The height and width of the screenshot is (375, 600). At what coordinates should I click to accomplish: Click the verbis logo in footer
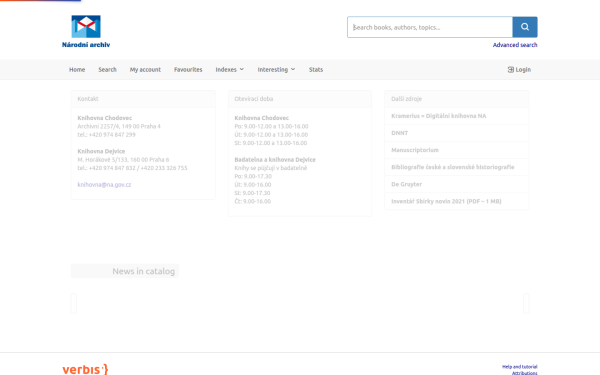[x=85, y=369]
